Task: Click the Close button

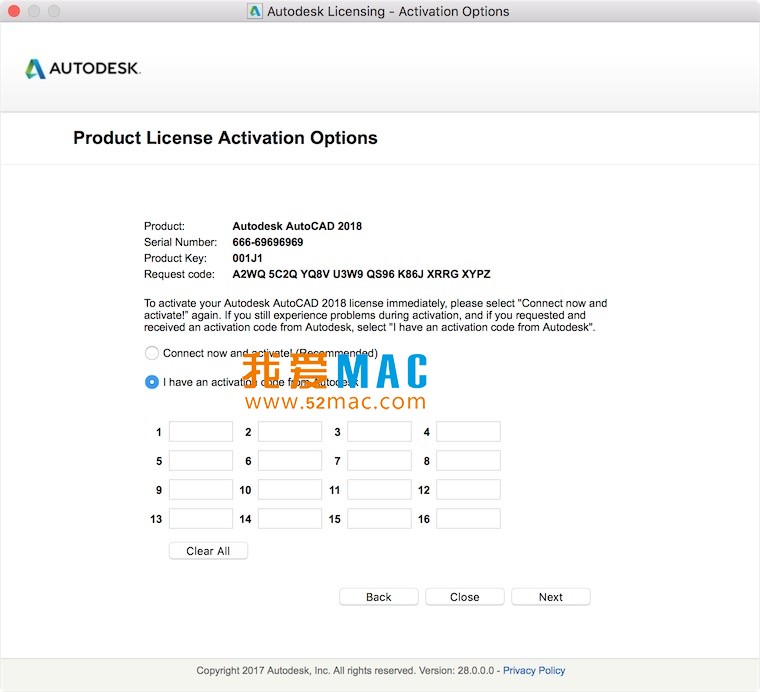Action: click(x=465, y=597)
